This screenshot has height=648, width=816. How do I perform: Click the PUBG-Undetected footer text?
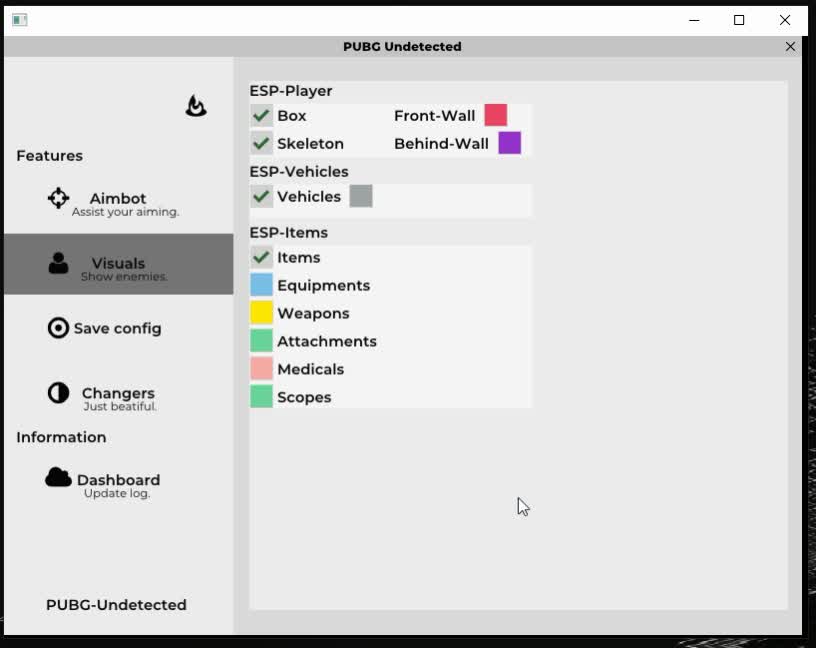[116, 605]
